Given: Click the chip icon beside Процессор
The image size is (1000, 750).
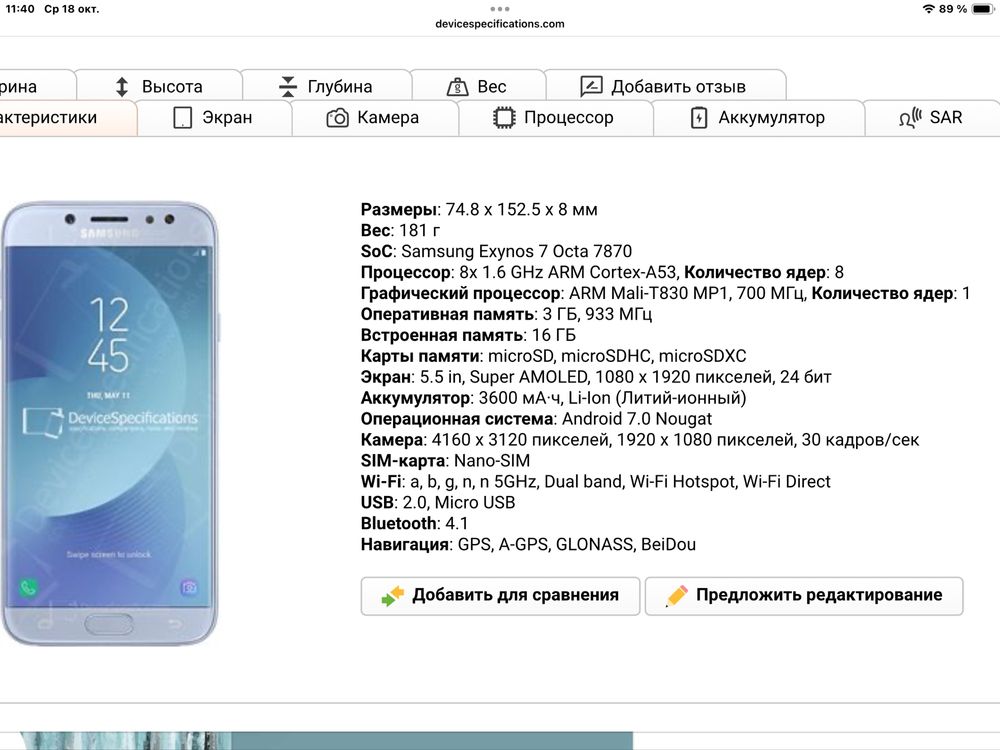Looking at the screenshot, I should [x=504, y=118].
